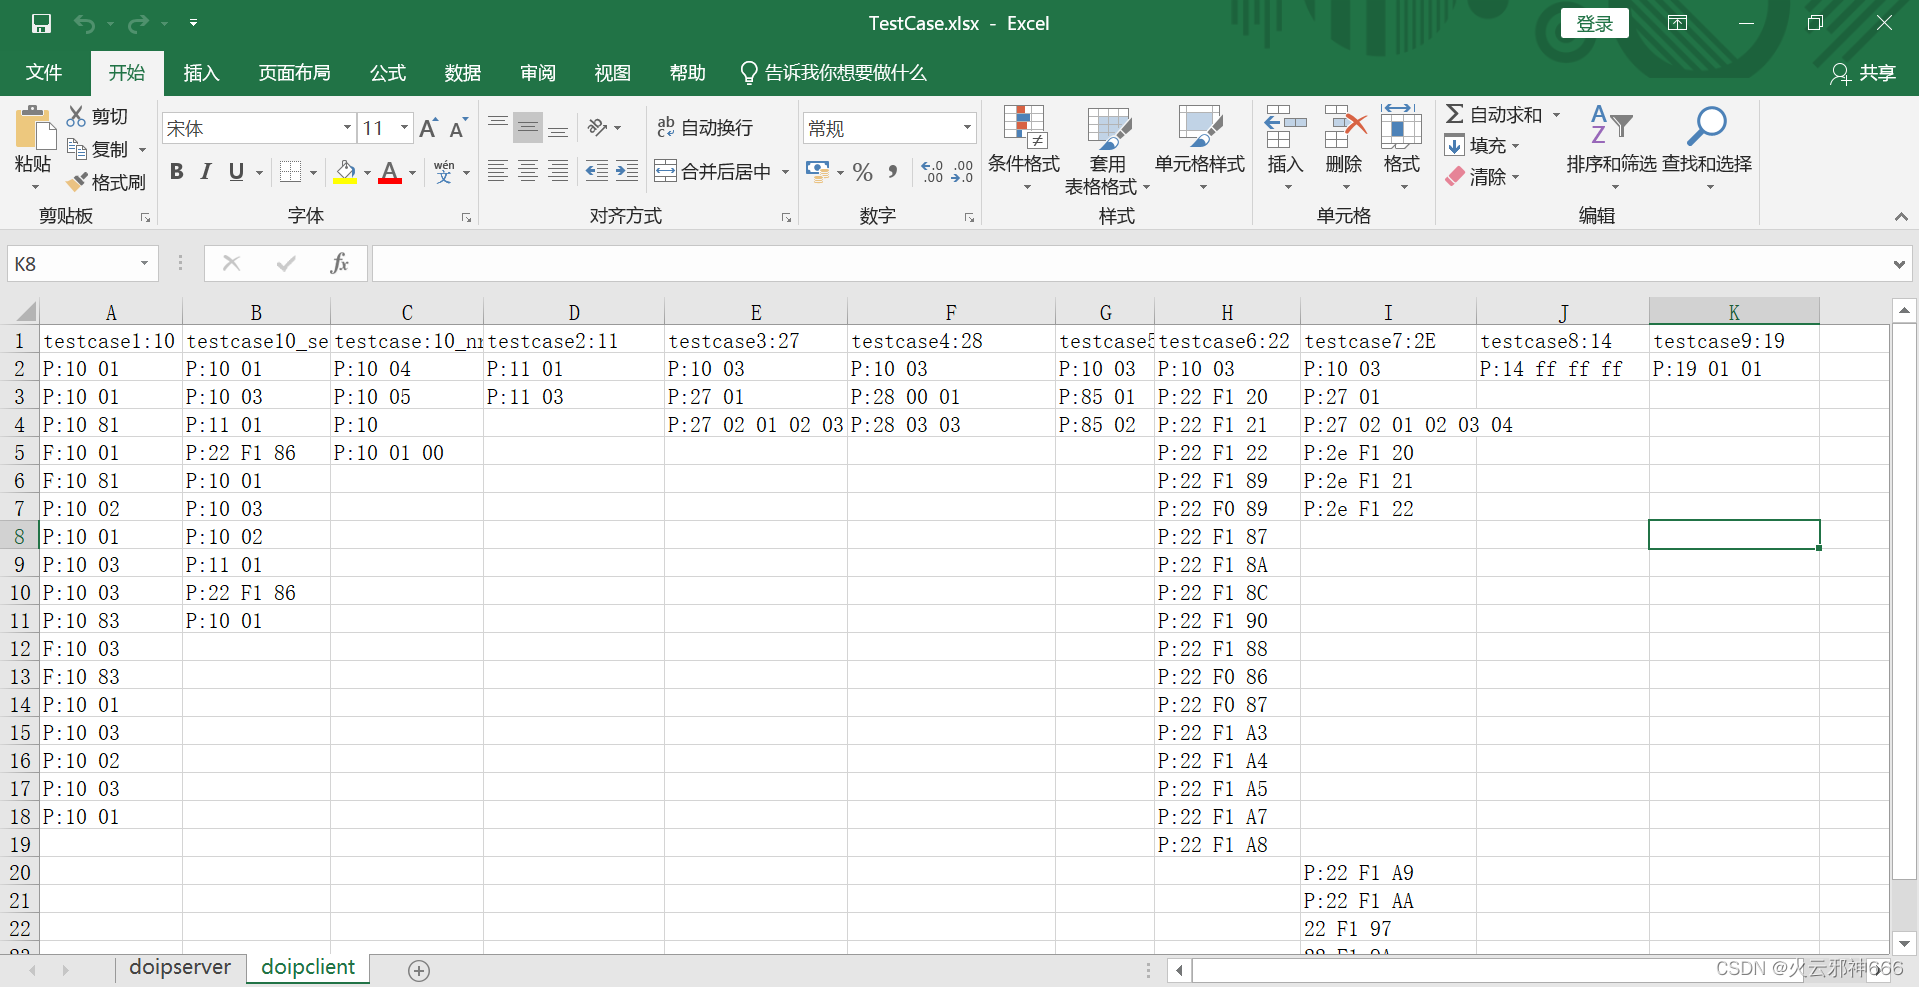Click AutoSum (自动求和) button
This screenshot has height=987, width=1919.
coord(1494,115)
